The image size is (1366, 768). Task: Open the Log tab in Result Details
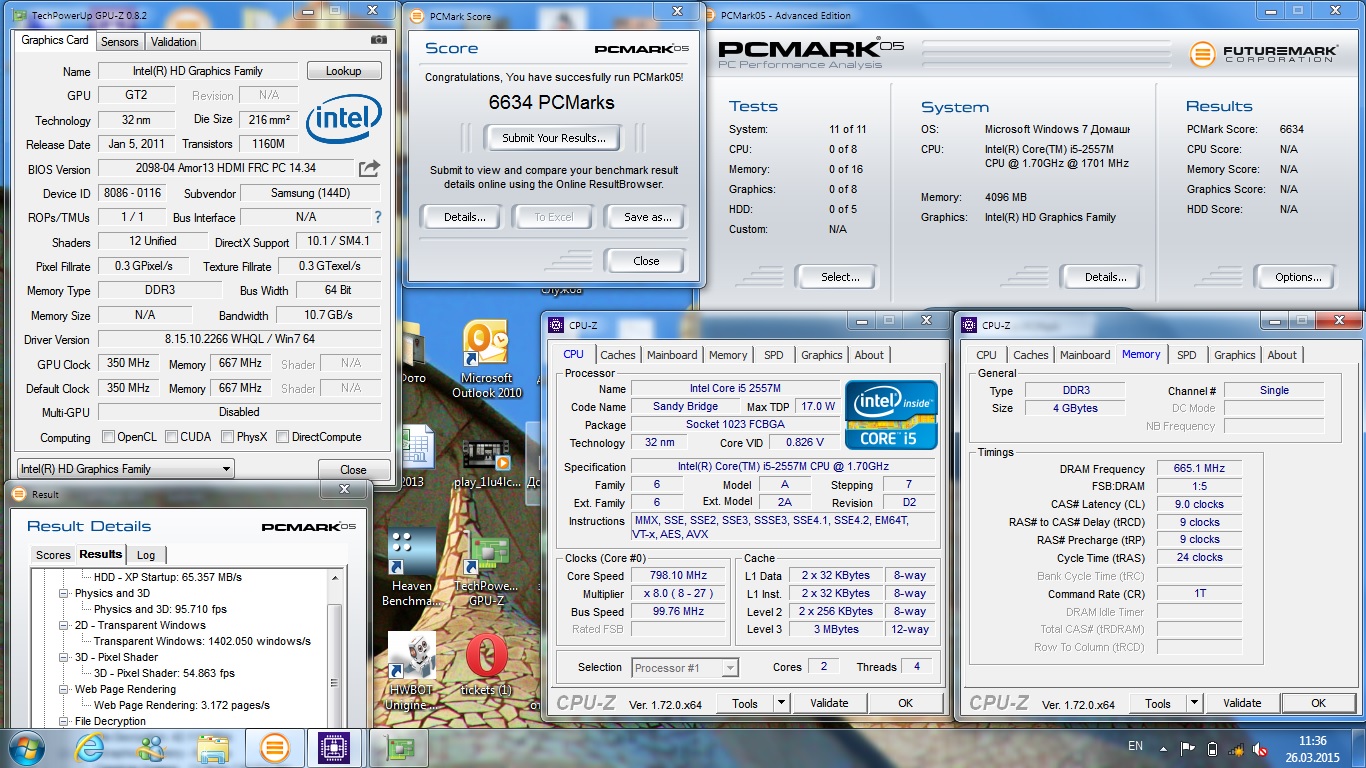(146, 555)
